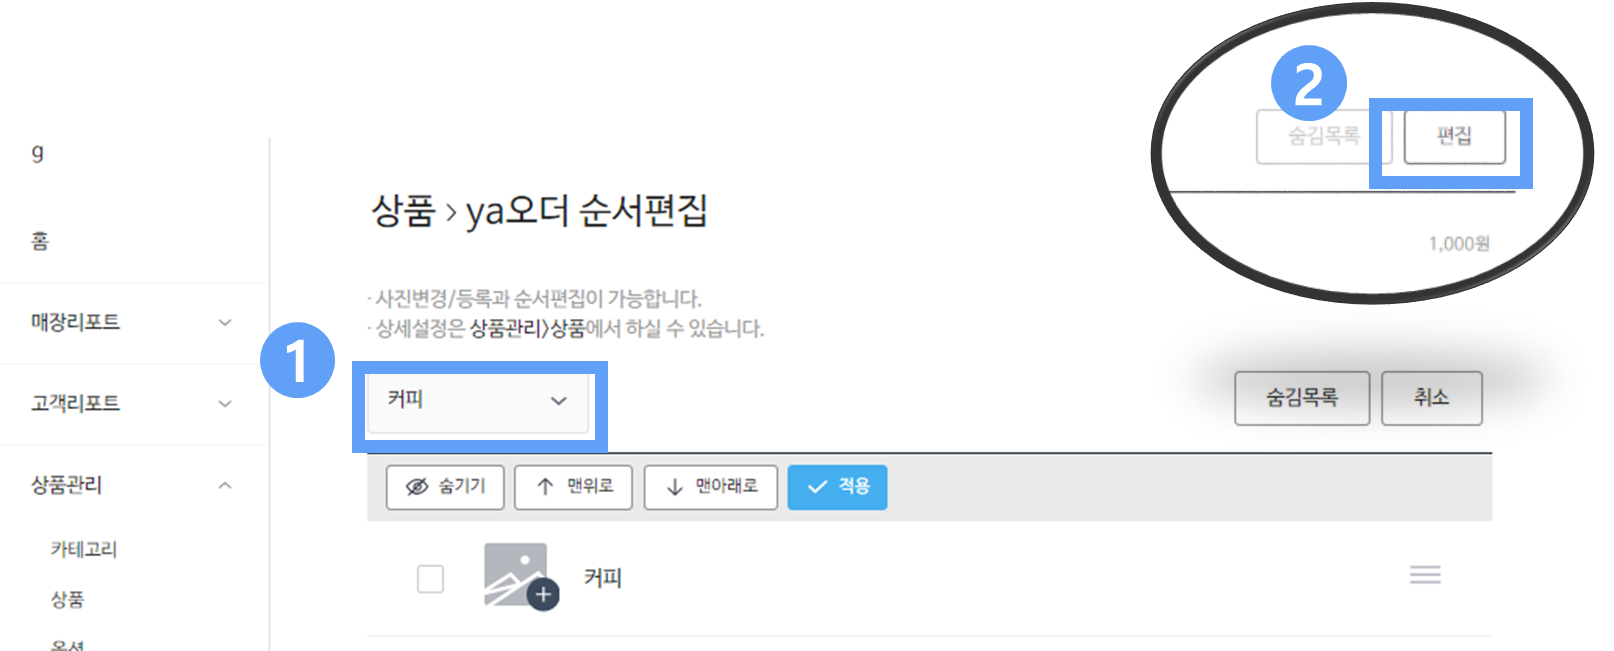The height and width of the screenshot is (651, 1614).
Task: Expand the 고객리포트 menu chevron
Action: [x=225, y=404]
